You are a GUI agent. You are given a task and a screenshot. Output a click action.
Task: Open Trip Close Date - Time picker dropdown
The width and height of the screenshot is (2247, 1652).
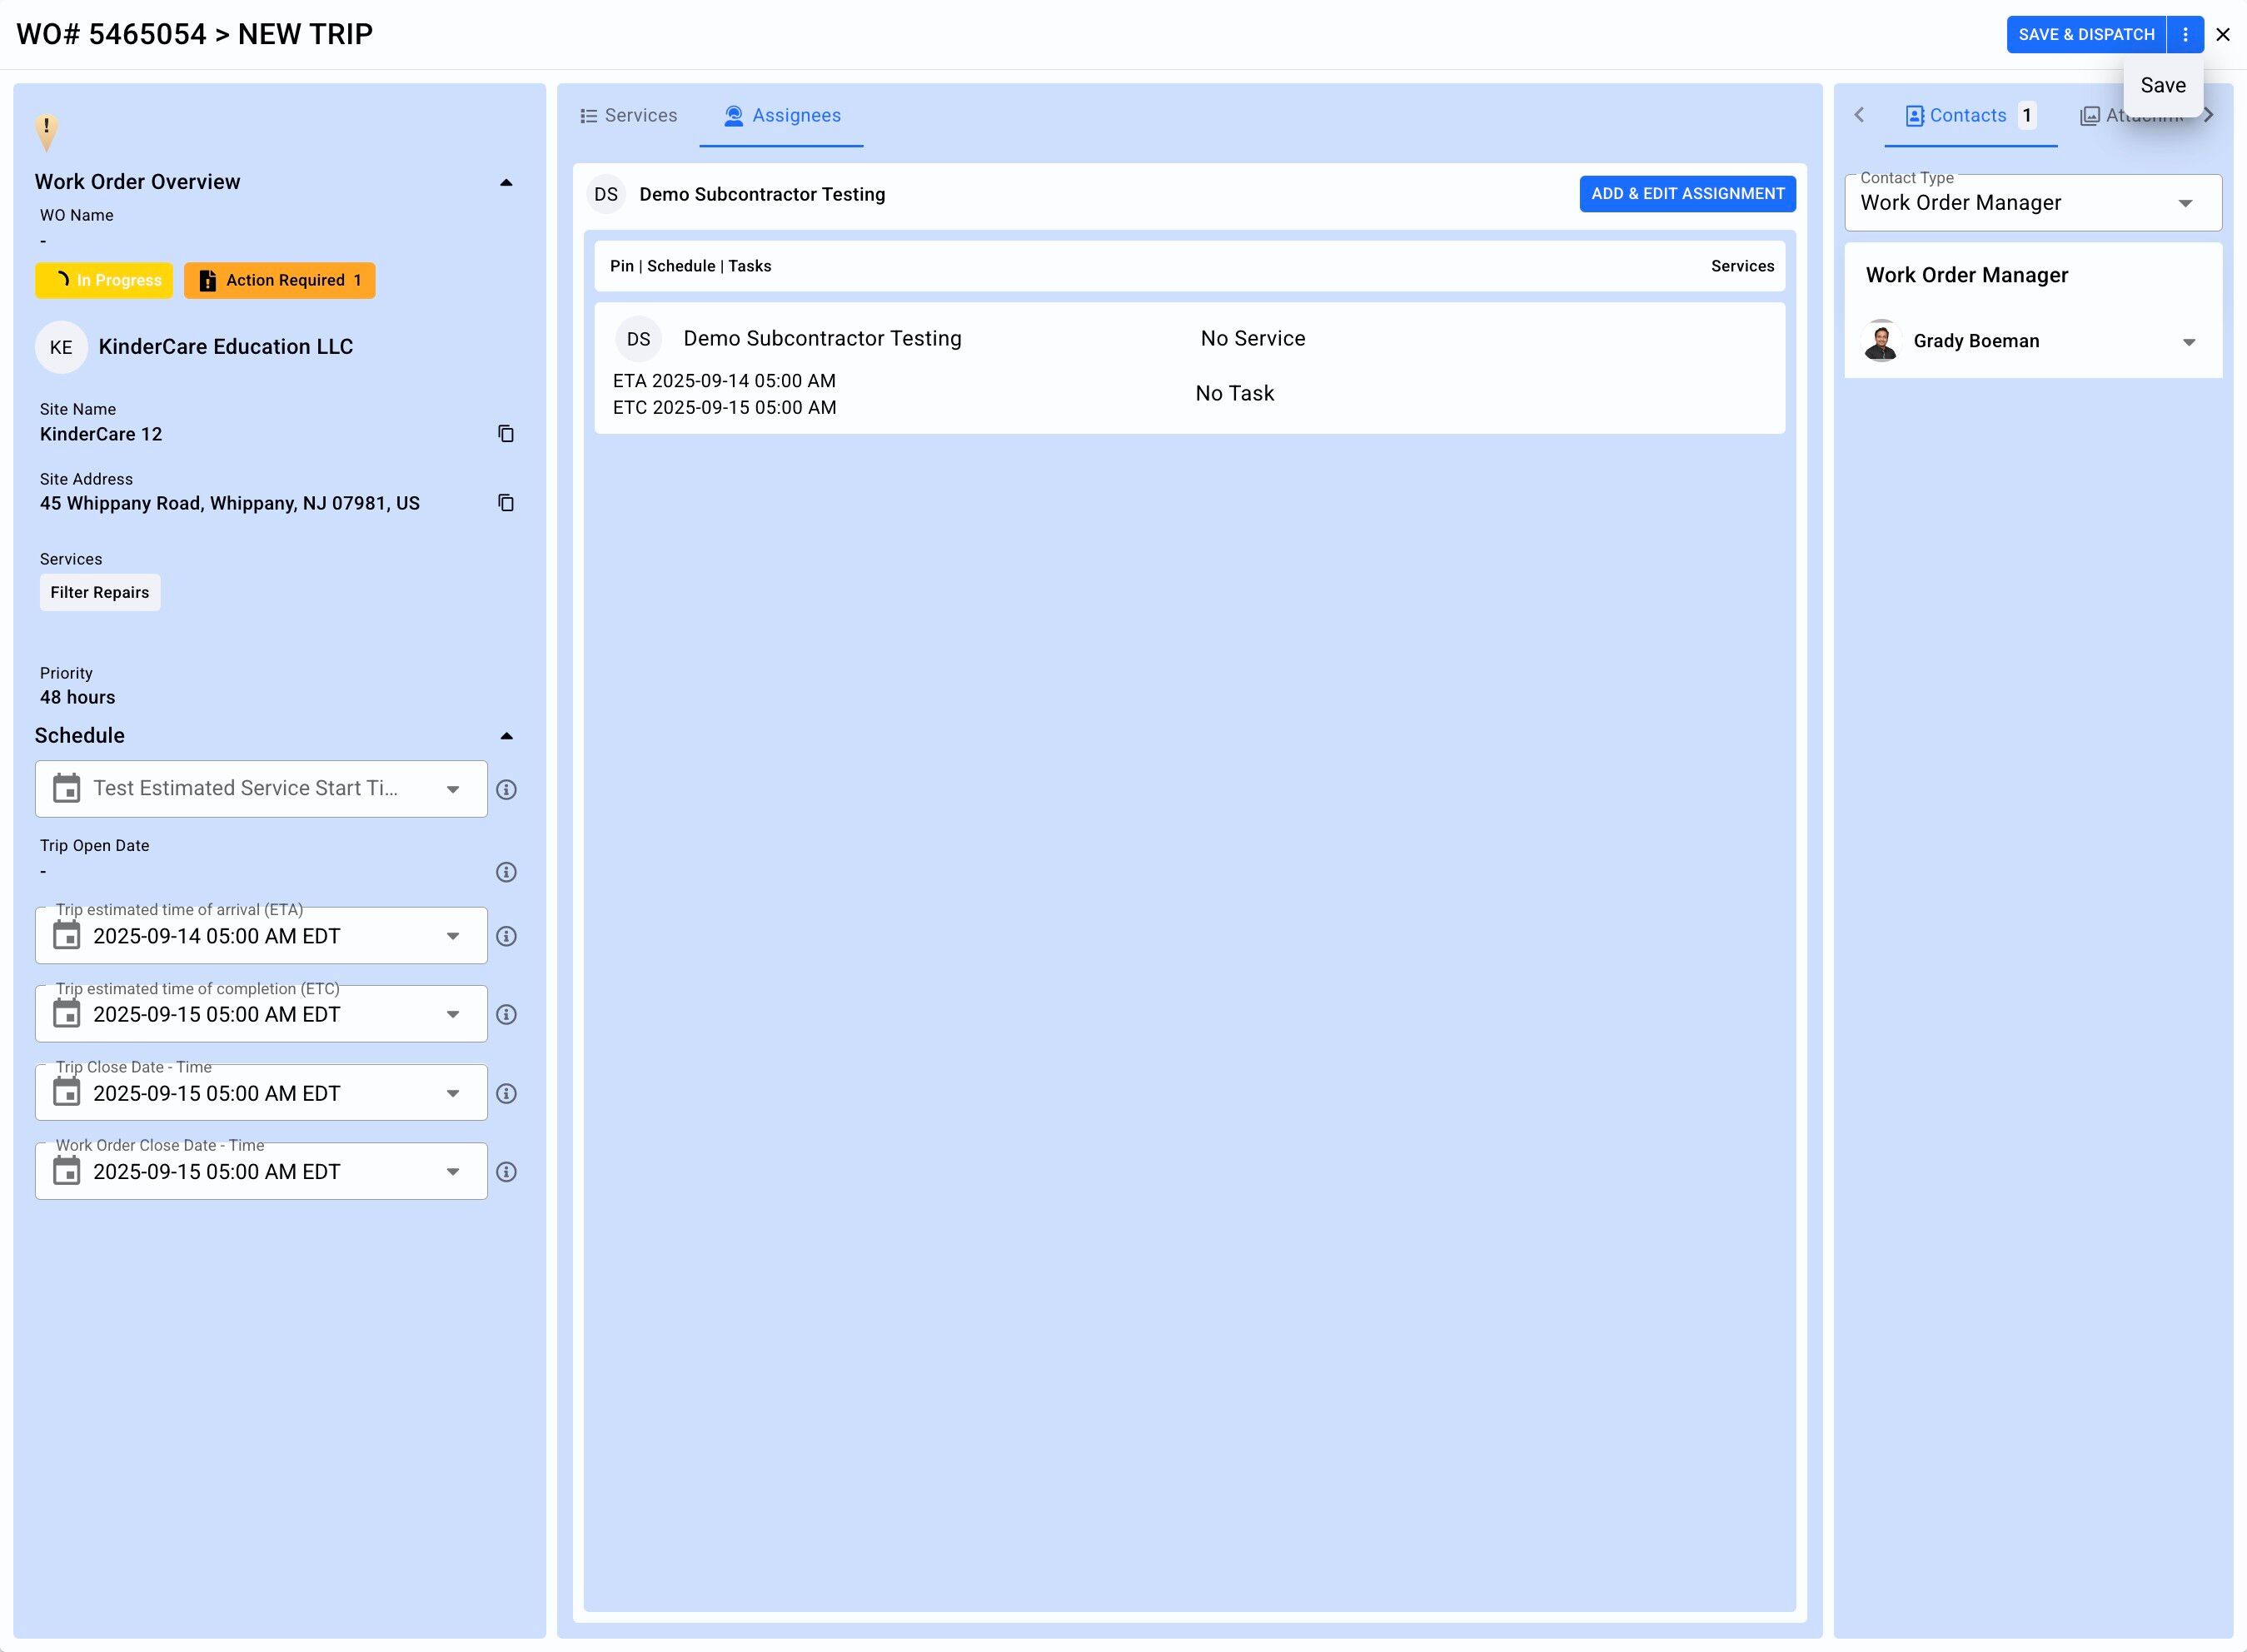tap(453, 1093)
